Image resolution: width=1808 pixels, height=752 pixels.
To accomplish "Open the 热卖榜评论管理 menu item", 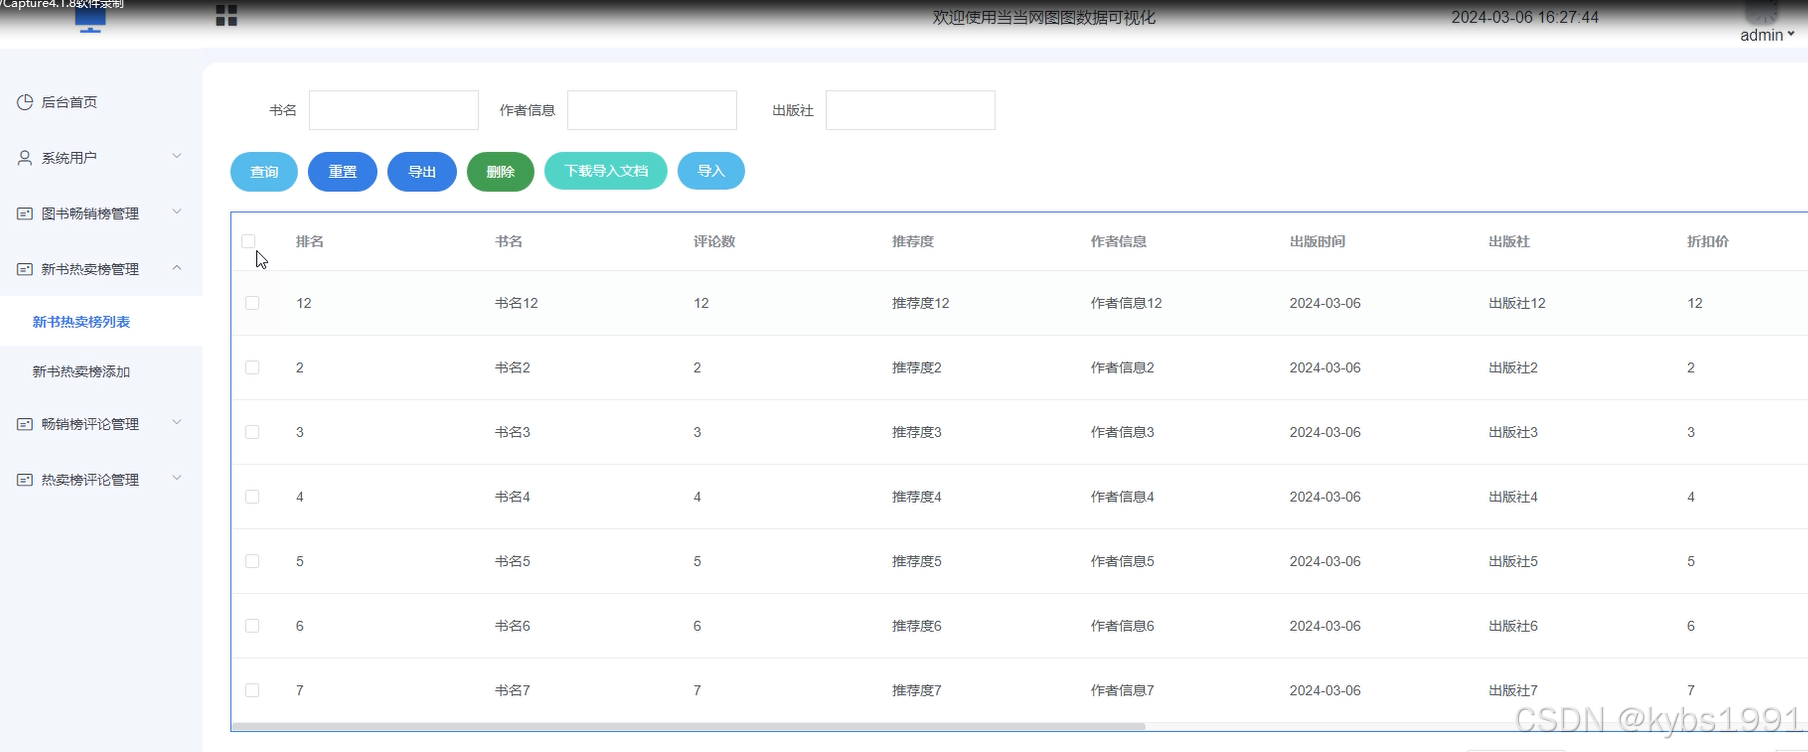I will (101, 480).
